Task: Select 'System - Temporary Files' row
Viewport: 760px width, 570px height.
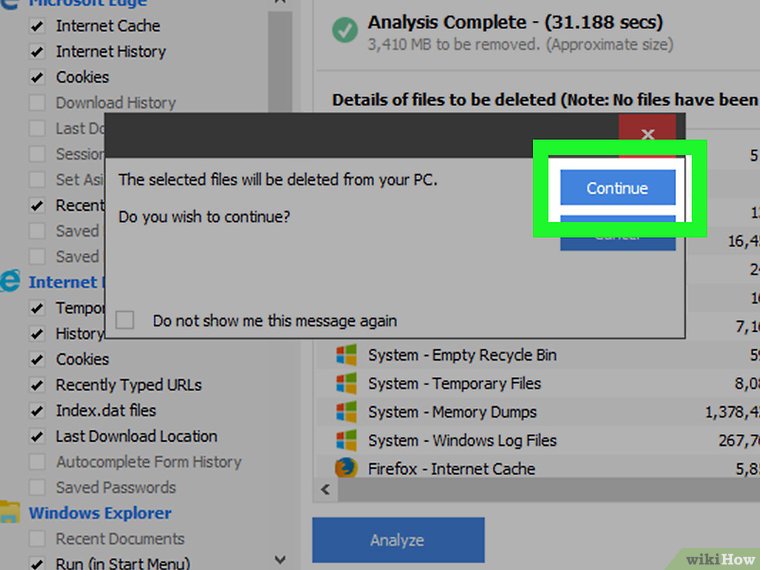Action: 538,383
